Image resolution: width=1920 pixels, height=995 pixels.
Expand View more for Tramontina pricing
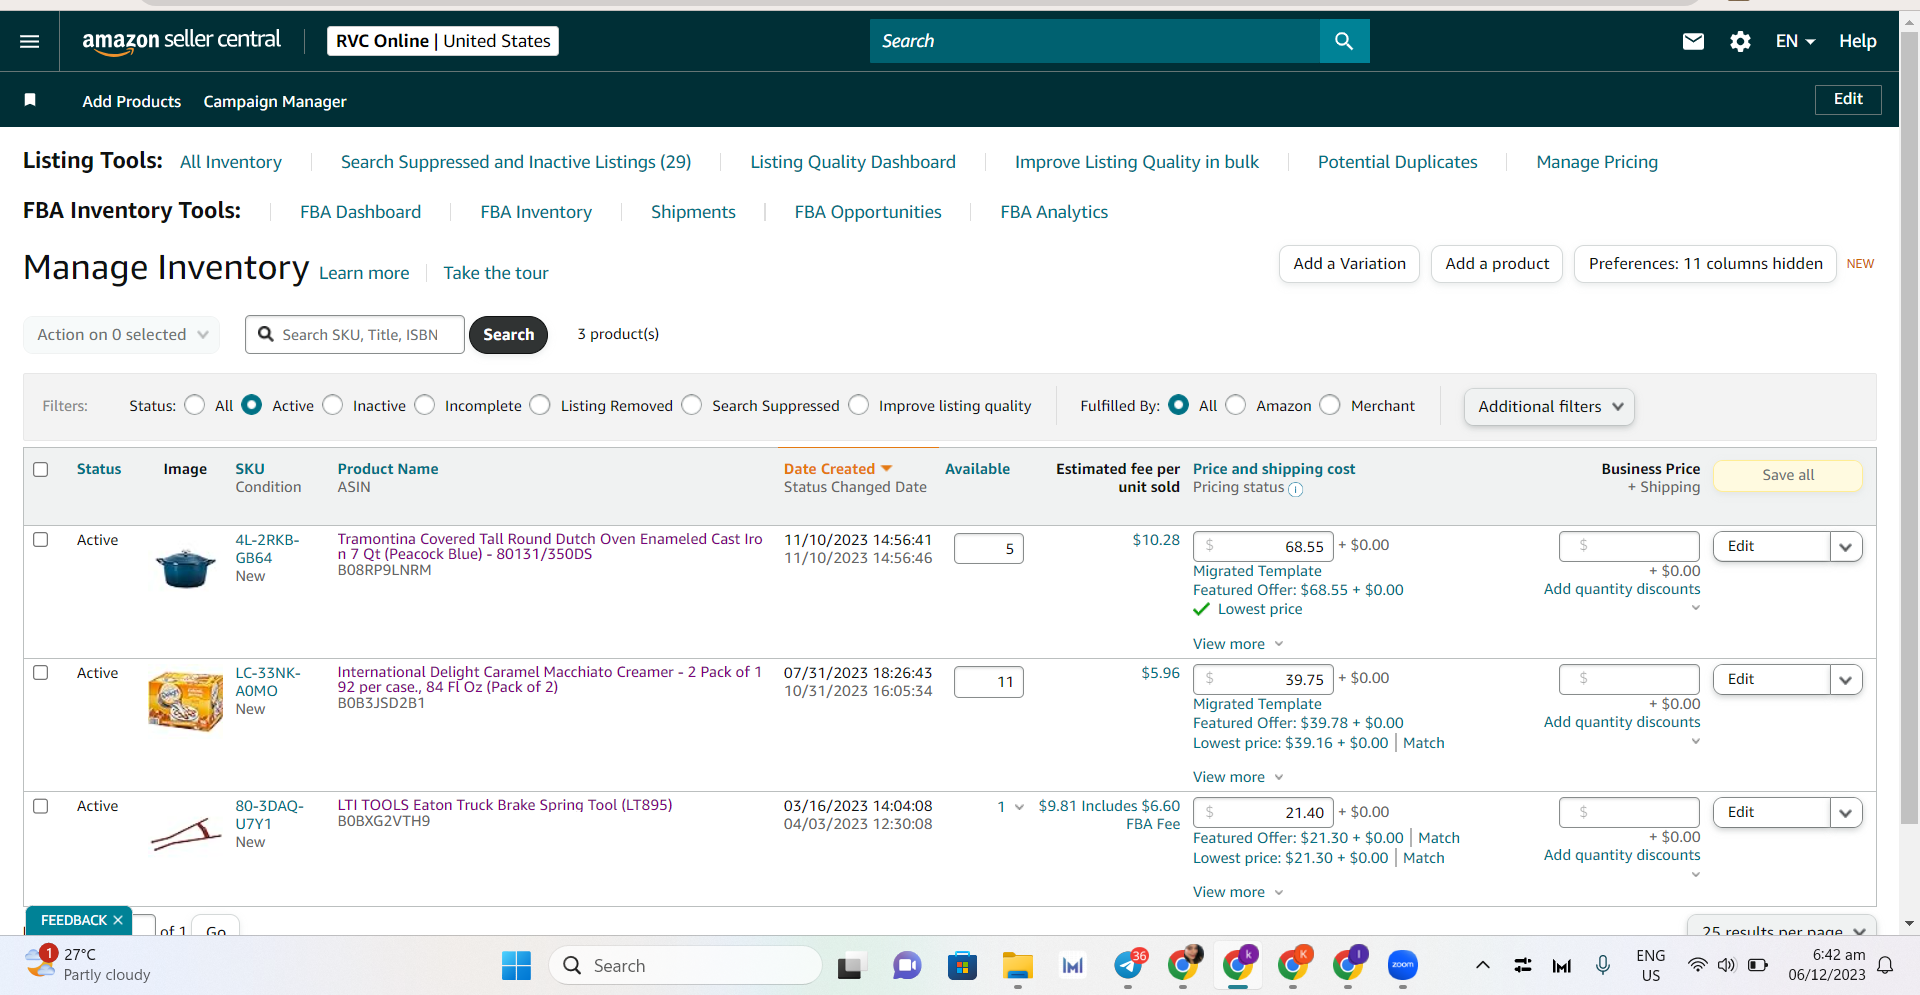point(1238,644)
